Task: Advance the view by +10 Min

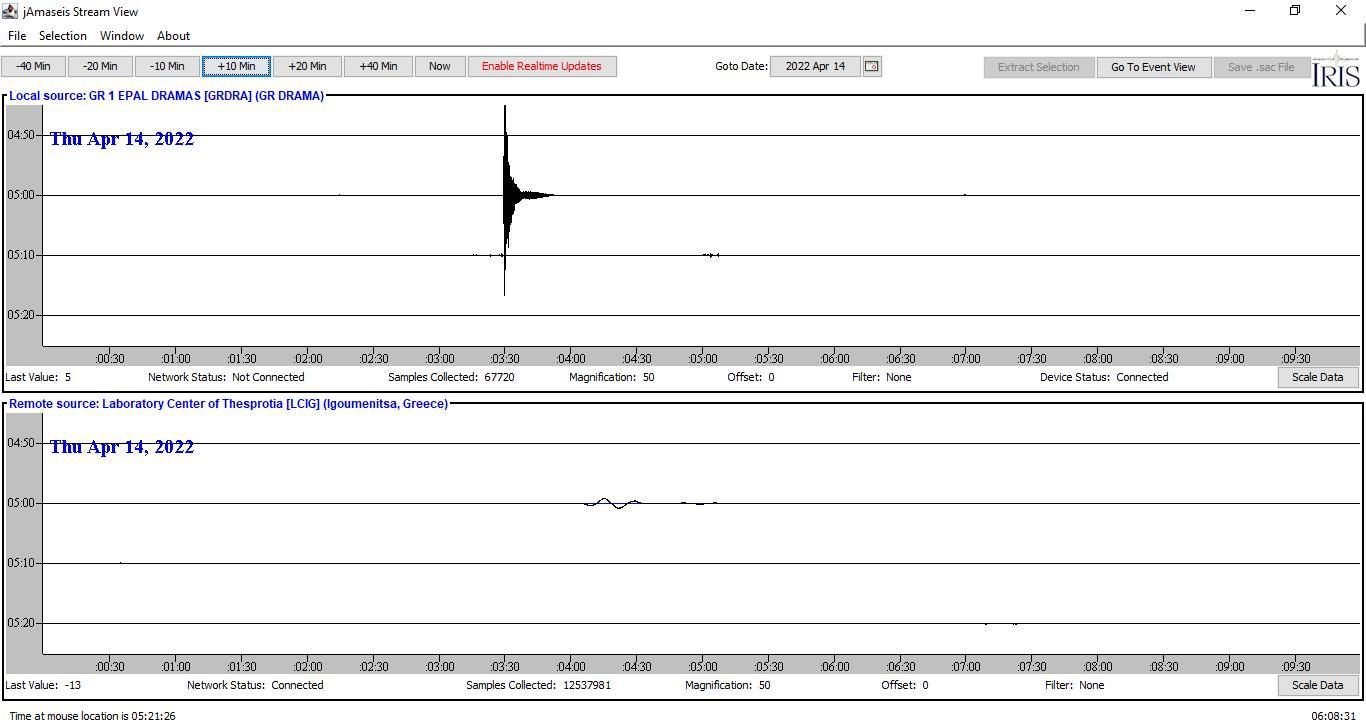Action: [236, 66]
